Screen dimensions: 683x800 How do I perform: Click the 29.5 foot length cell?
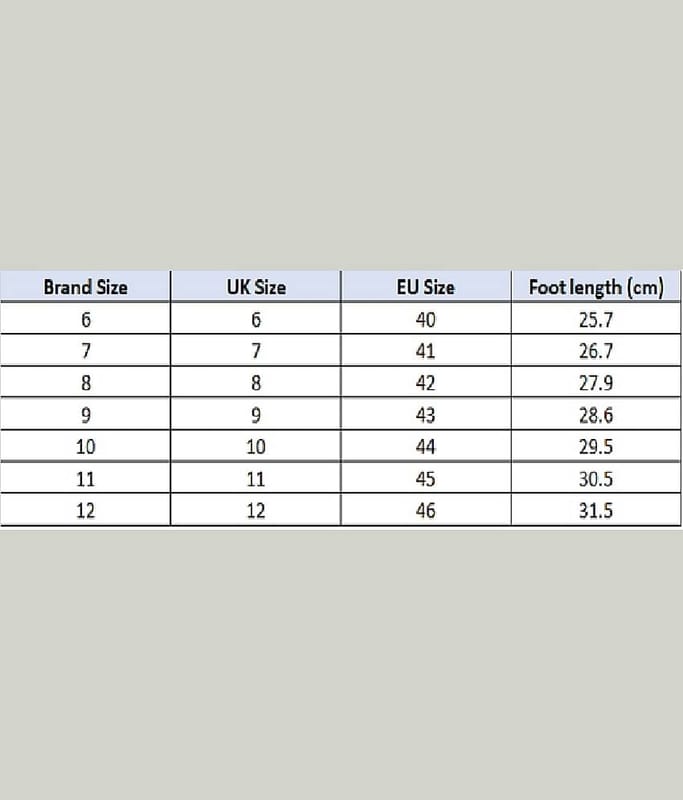point(596,446)
